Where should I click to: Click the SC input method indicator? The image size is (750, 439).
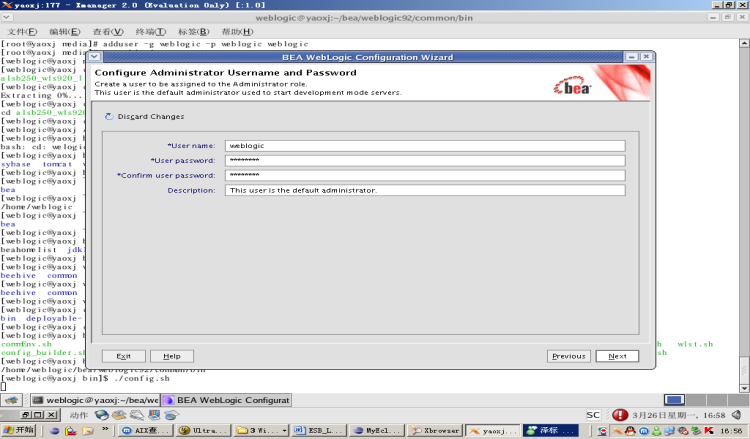click(x=593, y=415)
